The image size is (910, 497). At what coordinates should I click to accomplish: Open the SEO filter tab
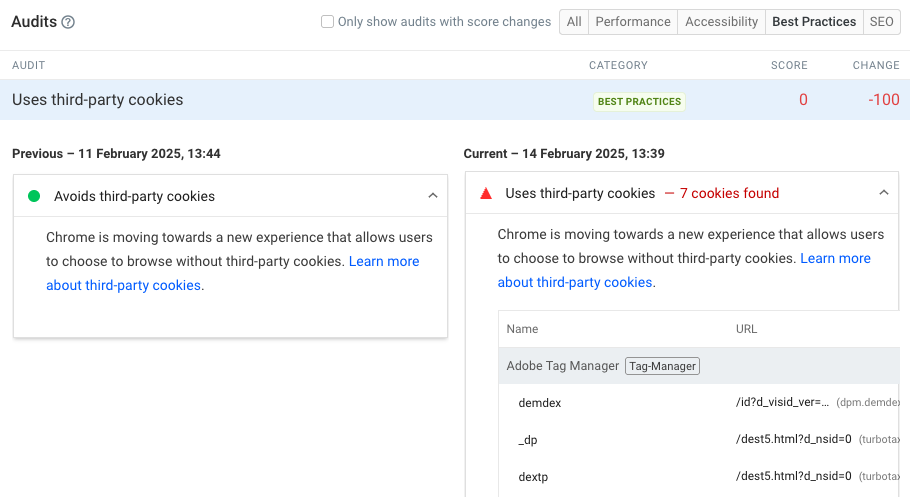(x=881, y=22)
